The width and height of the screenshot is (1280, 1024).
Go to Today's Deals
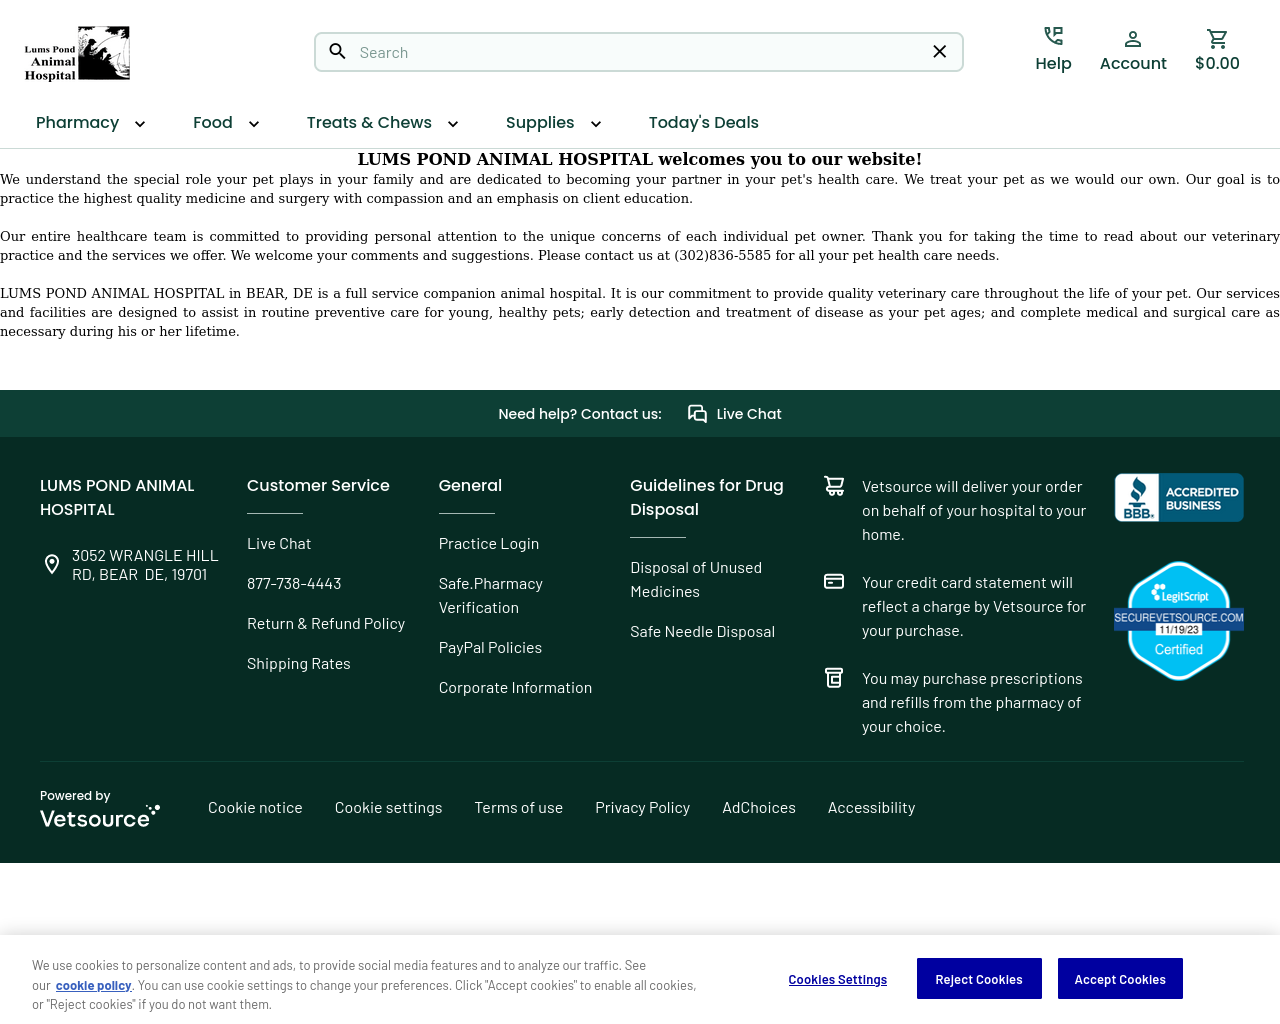click(704, 122)
